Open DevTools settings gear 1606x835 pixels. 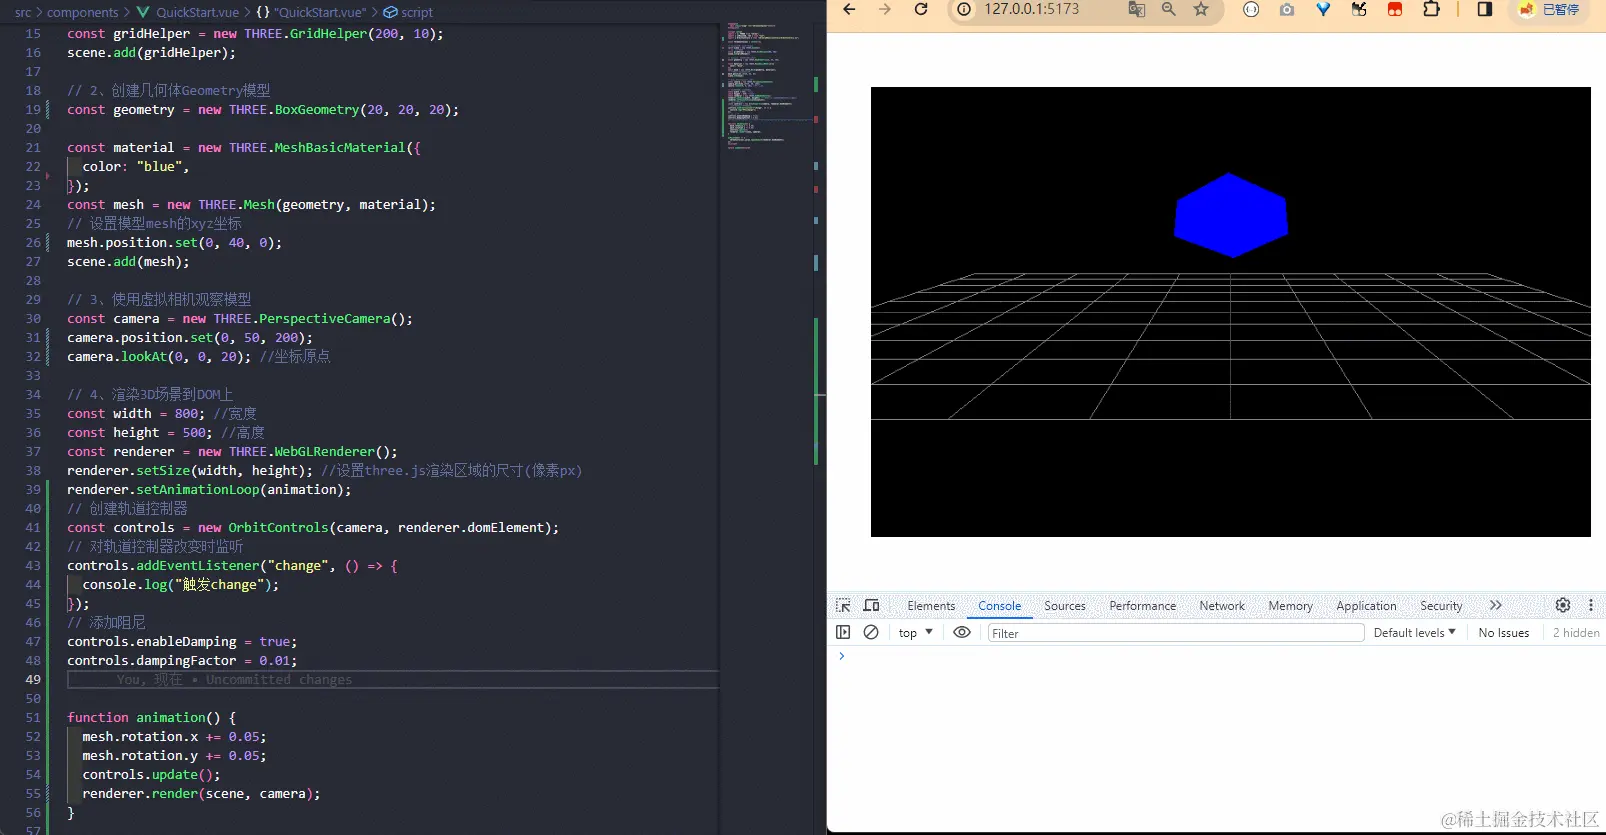[x=1563, y=605]
